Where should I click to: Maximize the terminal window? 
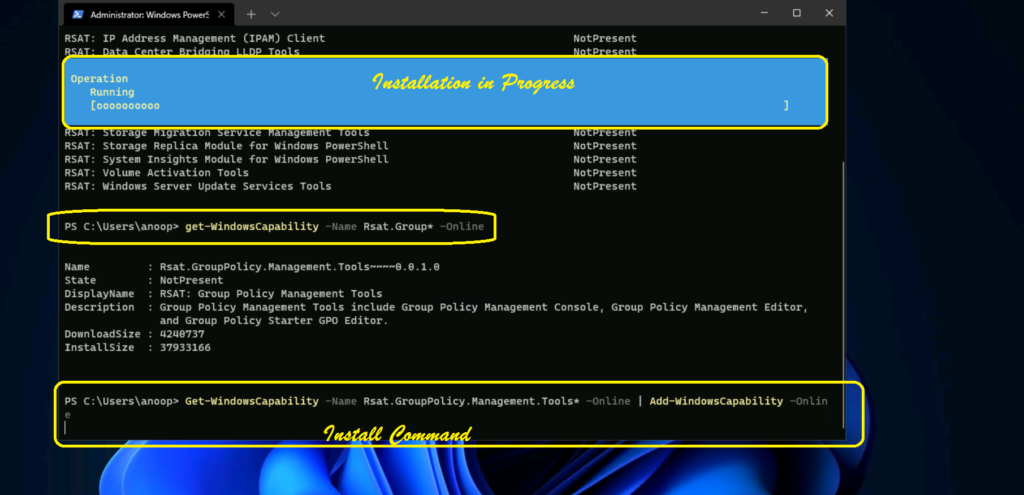pos(796,14)
